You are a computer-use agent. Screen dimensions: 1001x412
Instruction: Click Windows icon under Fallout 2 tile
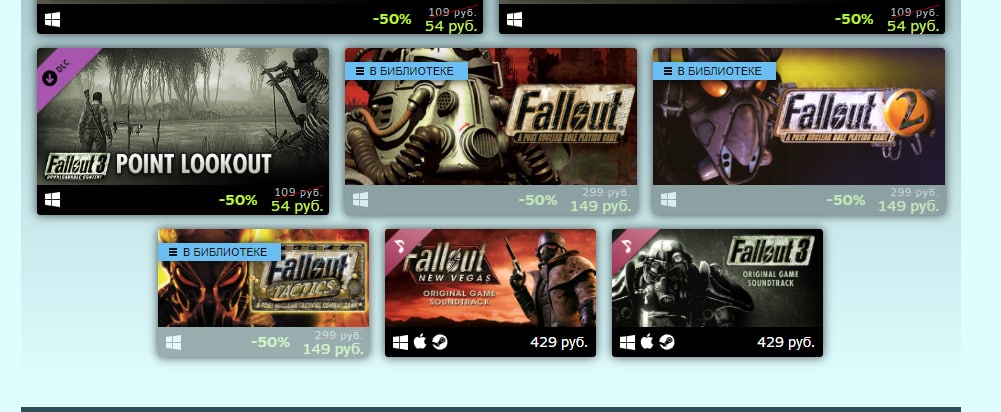(x=668, y=200)
